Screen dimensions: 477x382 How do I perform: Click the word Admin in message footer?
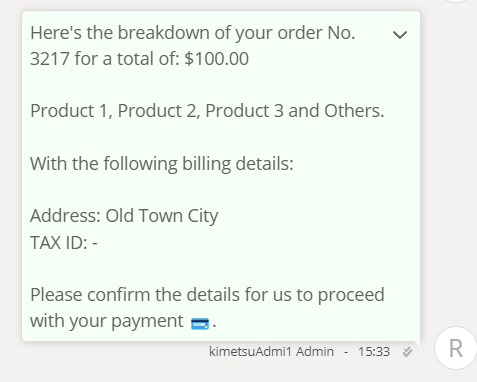(315, 352)
